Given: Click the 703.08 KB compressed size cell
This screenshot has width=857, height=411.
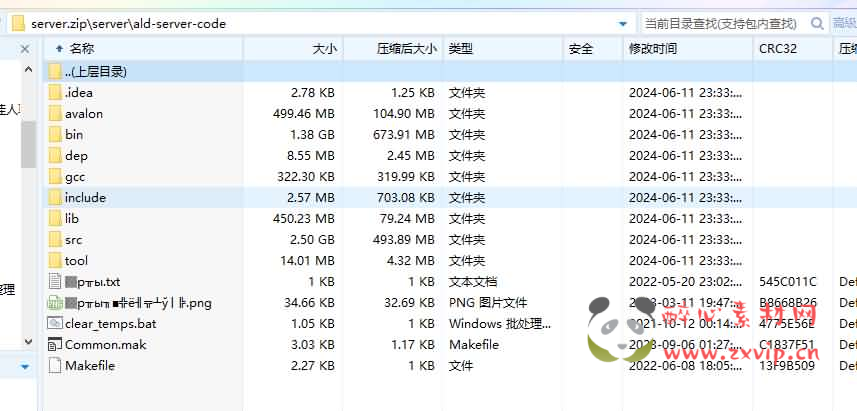Looking at the screenshot, I should (406, 197).
